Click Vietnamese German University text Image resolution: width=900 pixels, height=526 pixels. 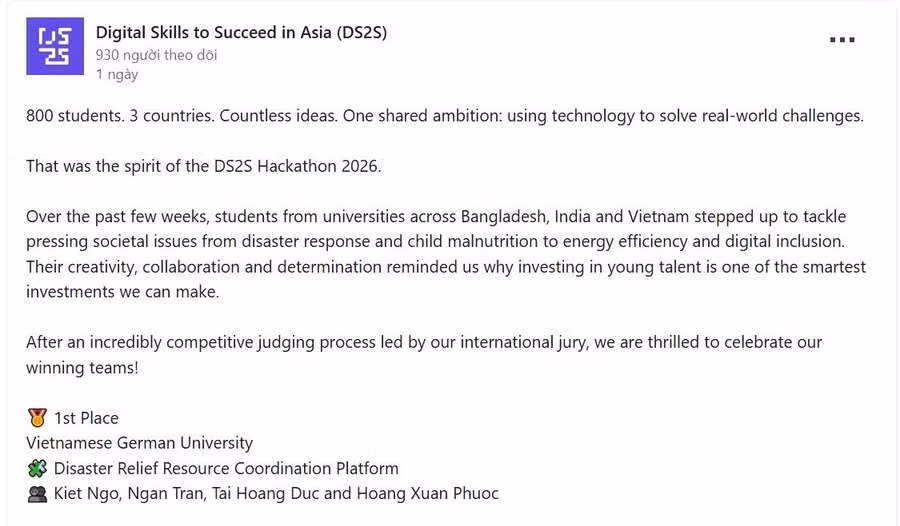pos(139,443)
